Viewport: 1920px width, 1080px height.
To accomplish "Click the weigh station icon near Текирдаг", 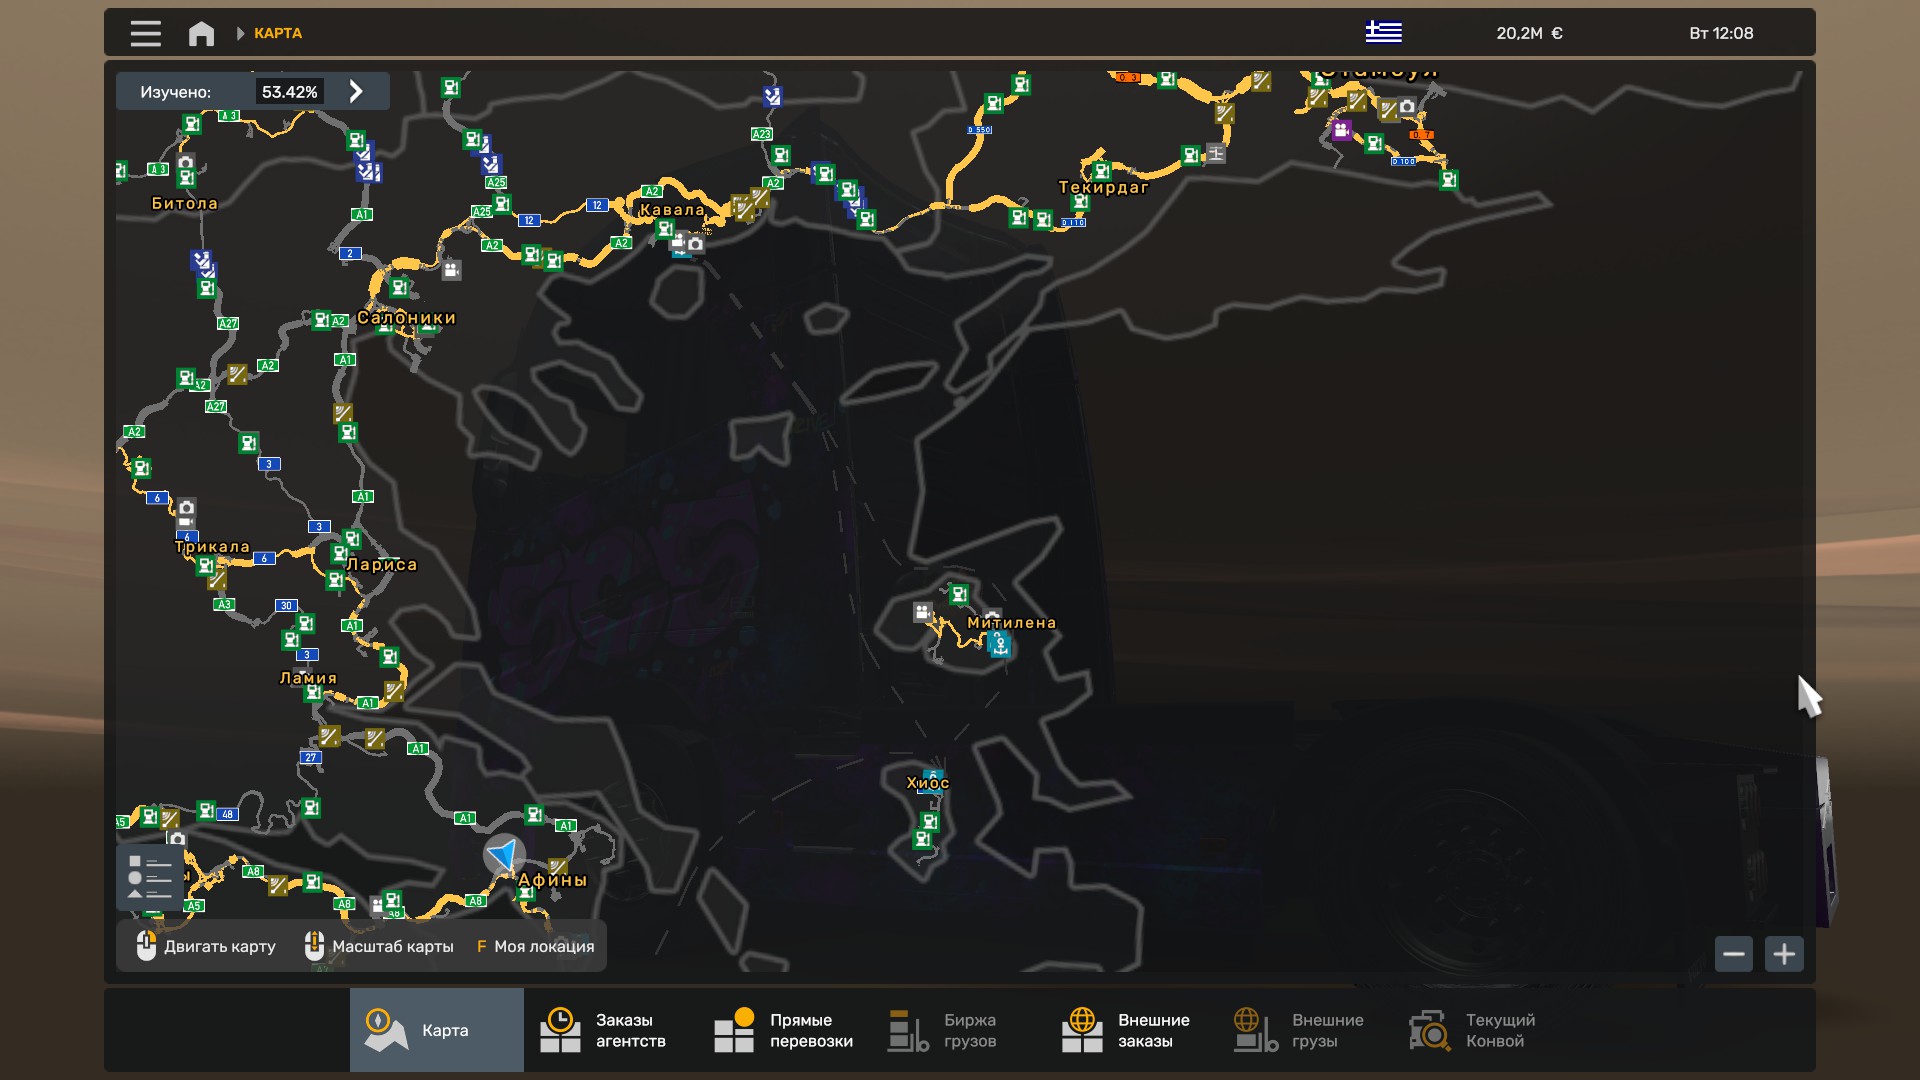I will pyautogui.click(x=1216, y=153).
